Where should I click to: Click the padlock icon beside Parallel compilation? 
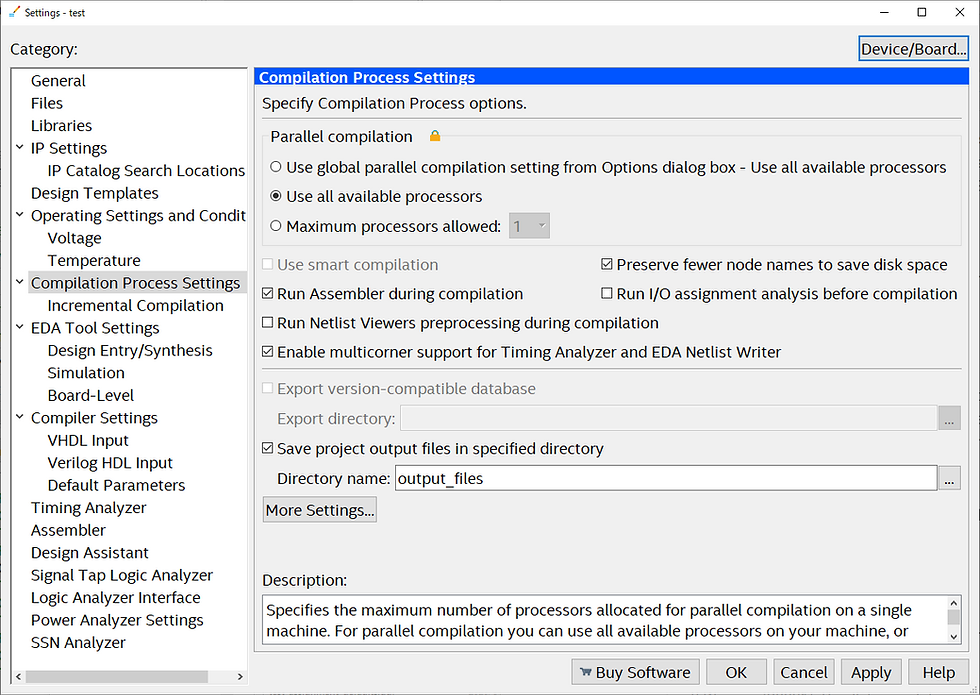[435, 136]
